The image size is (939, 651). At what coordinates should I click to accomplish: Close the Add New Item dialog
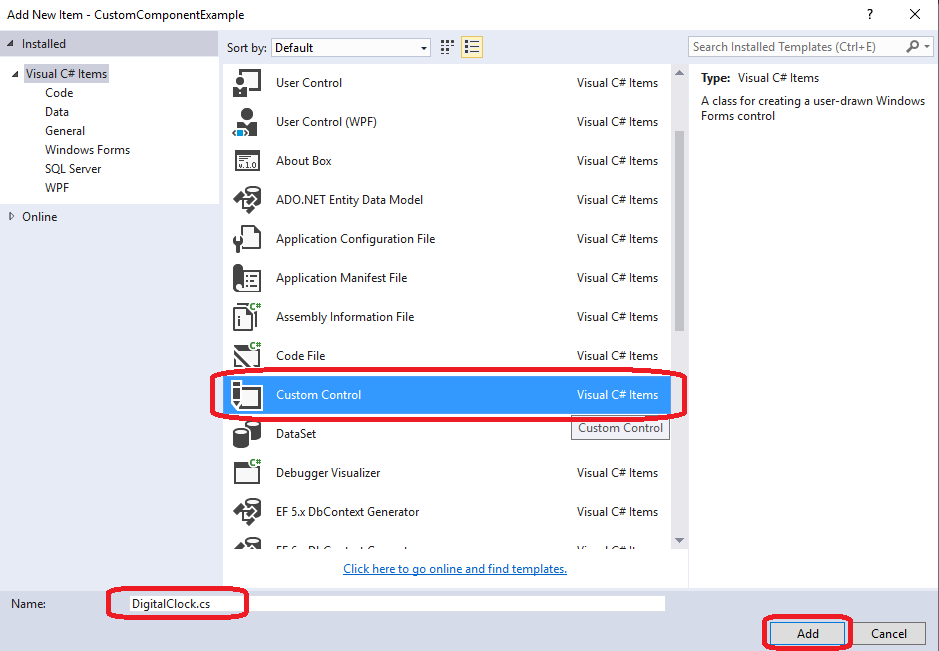(915, 14)
